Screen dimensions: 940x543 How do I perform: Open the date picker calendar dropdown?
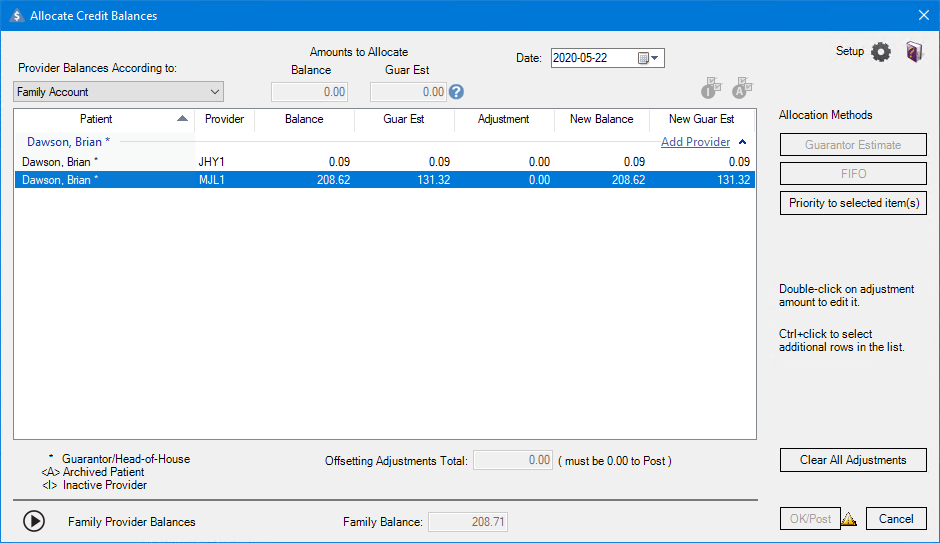[650, 58]
